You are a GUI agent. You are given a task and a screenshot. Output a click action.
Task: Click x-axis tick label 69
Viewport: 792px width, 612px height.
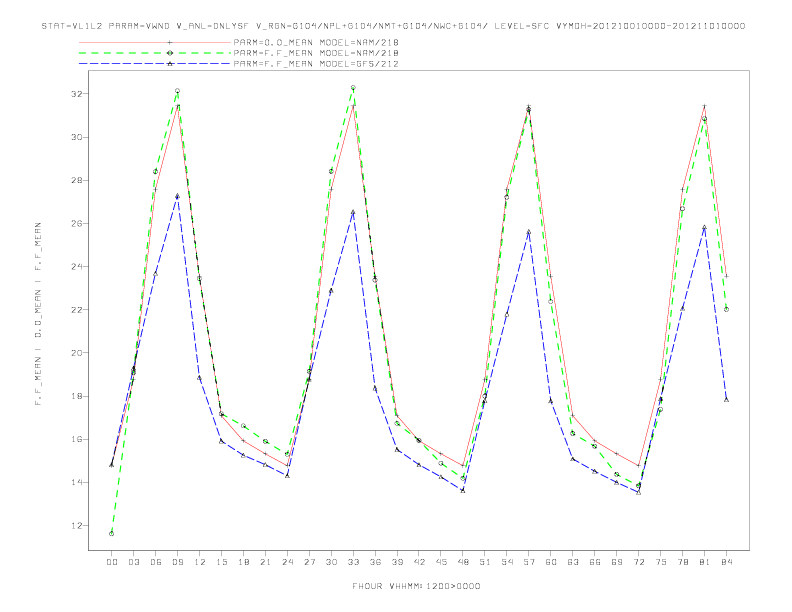tap(617, 562)
